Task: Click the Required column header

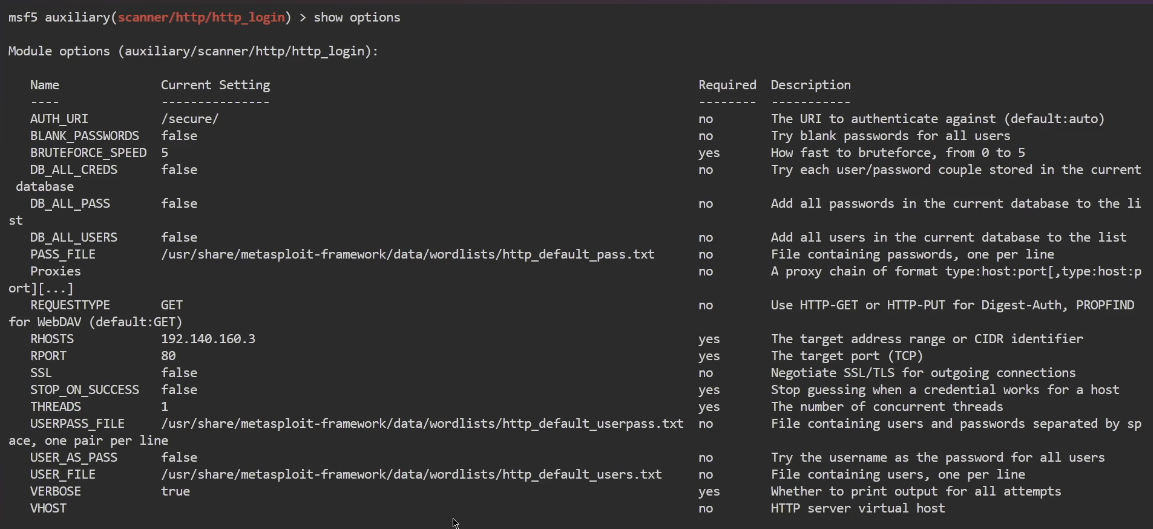Action: coord(727,85)
